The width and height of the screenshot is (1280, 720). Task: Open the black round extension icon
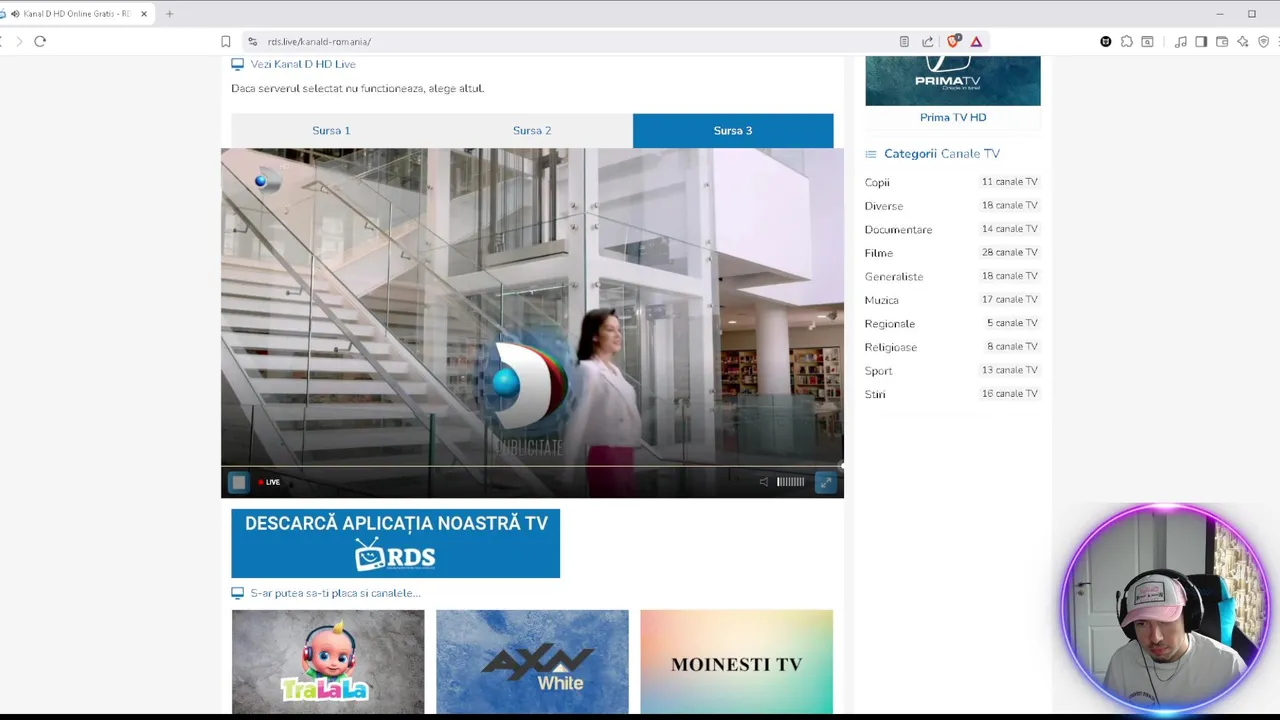tap(1106, 41)
